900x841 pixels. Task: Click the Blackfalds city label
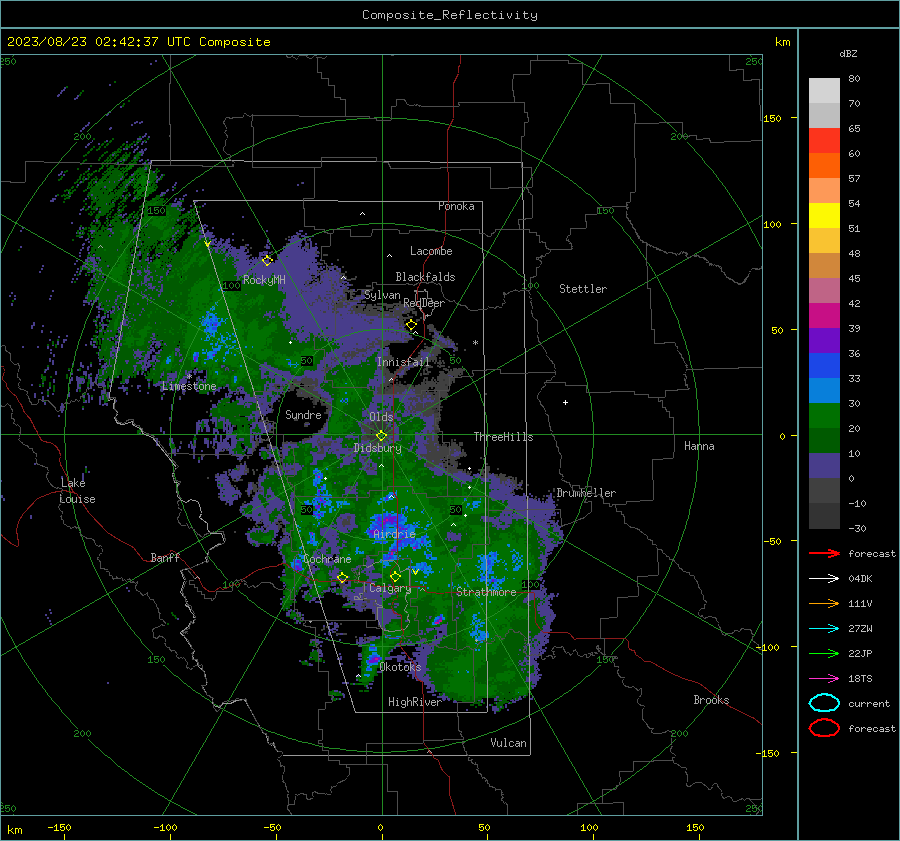(425, 277)
